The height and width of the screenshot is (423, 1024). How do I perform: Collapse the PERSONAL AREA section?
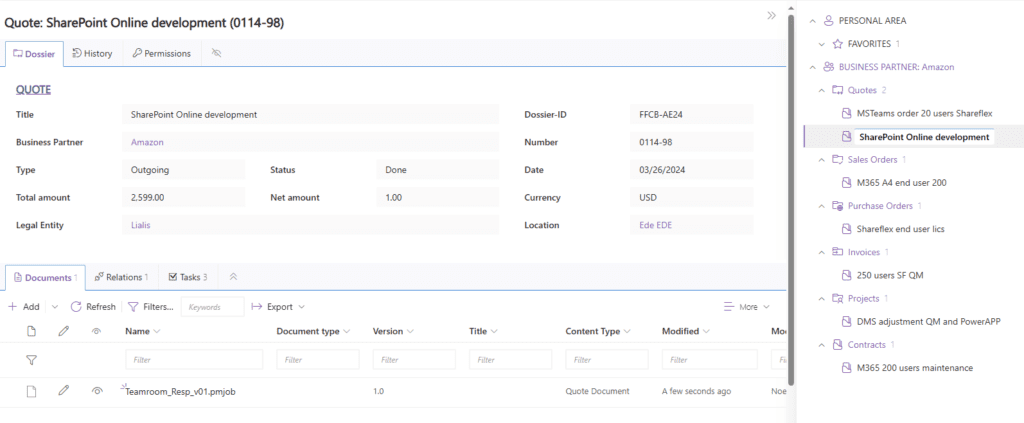point(812,21)
